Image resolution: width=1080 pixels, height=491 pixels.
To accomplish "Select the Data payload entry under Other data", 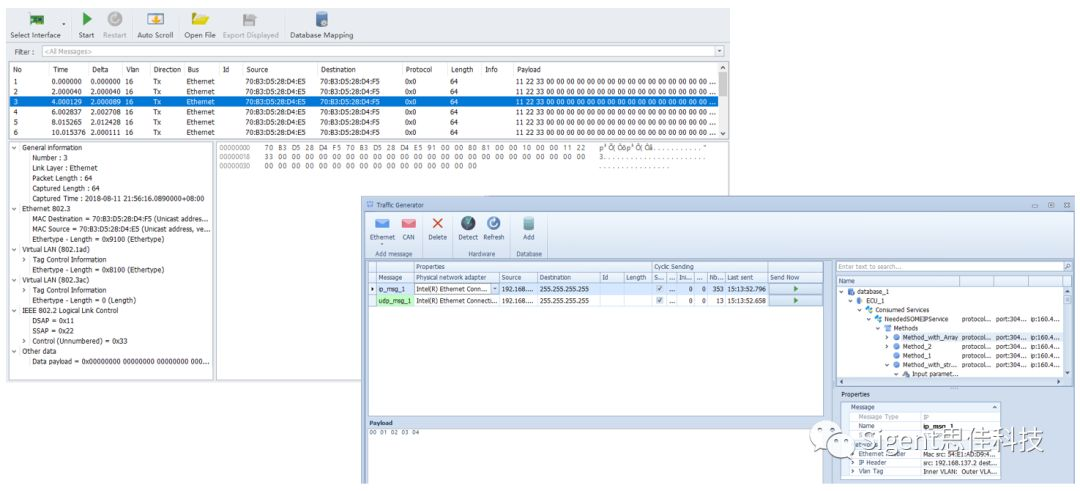I will tap(121, 362).
